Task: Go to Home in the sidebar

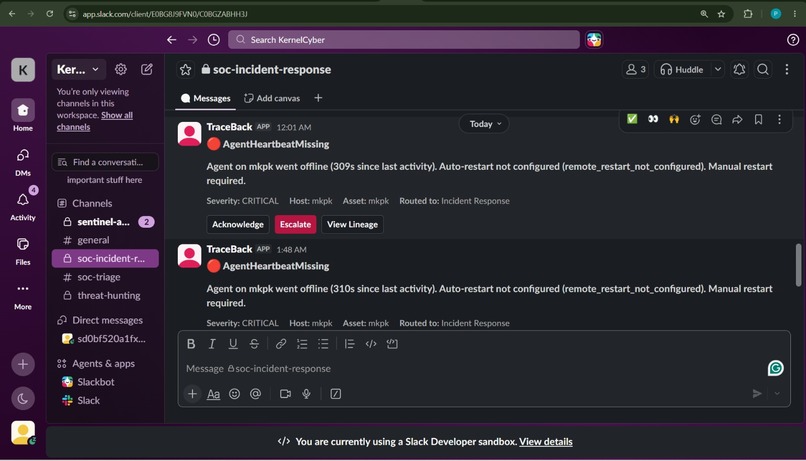Action: point(23,116)
